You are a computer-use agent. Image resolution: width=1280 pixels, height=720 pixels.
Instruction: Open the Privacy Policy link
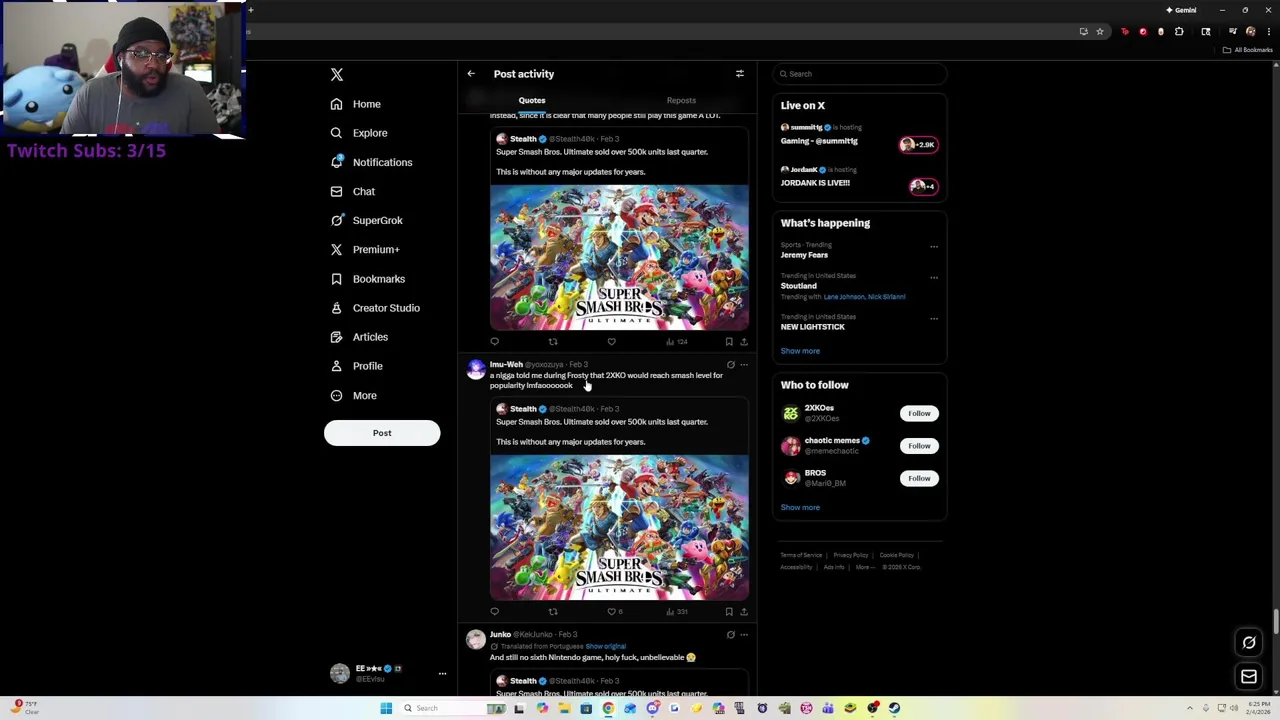pyautogui.click(x=851, y=556)
